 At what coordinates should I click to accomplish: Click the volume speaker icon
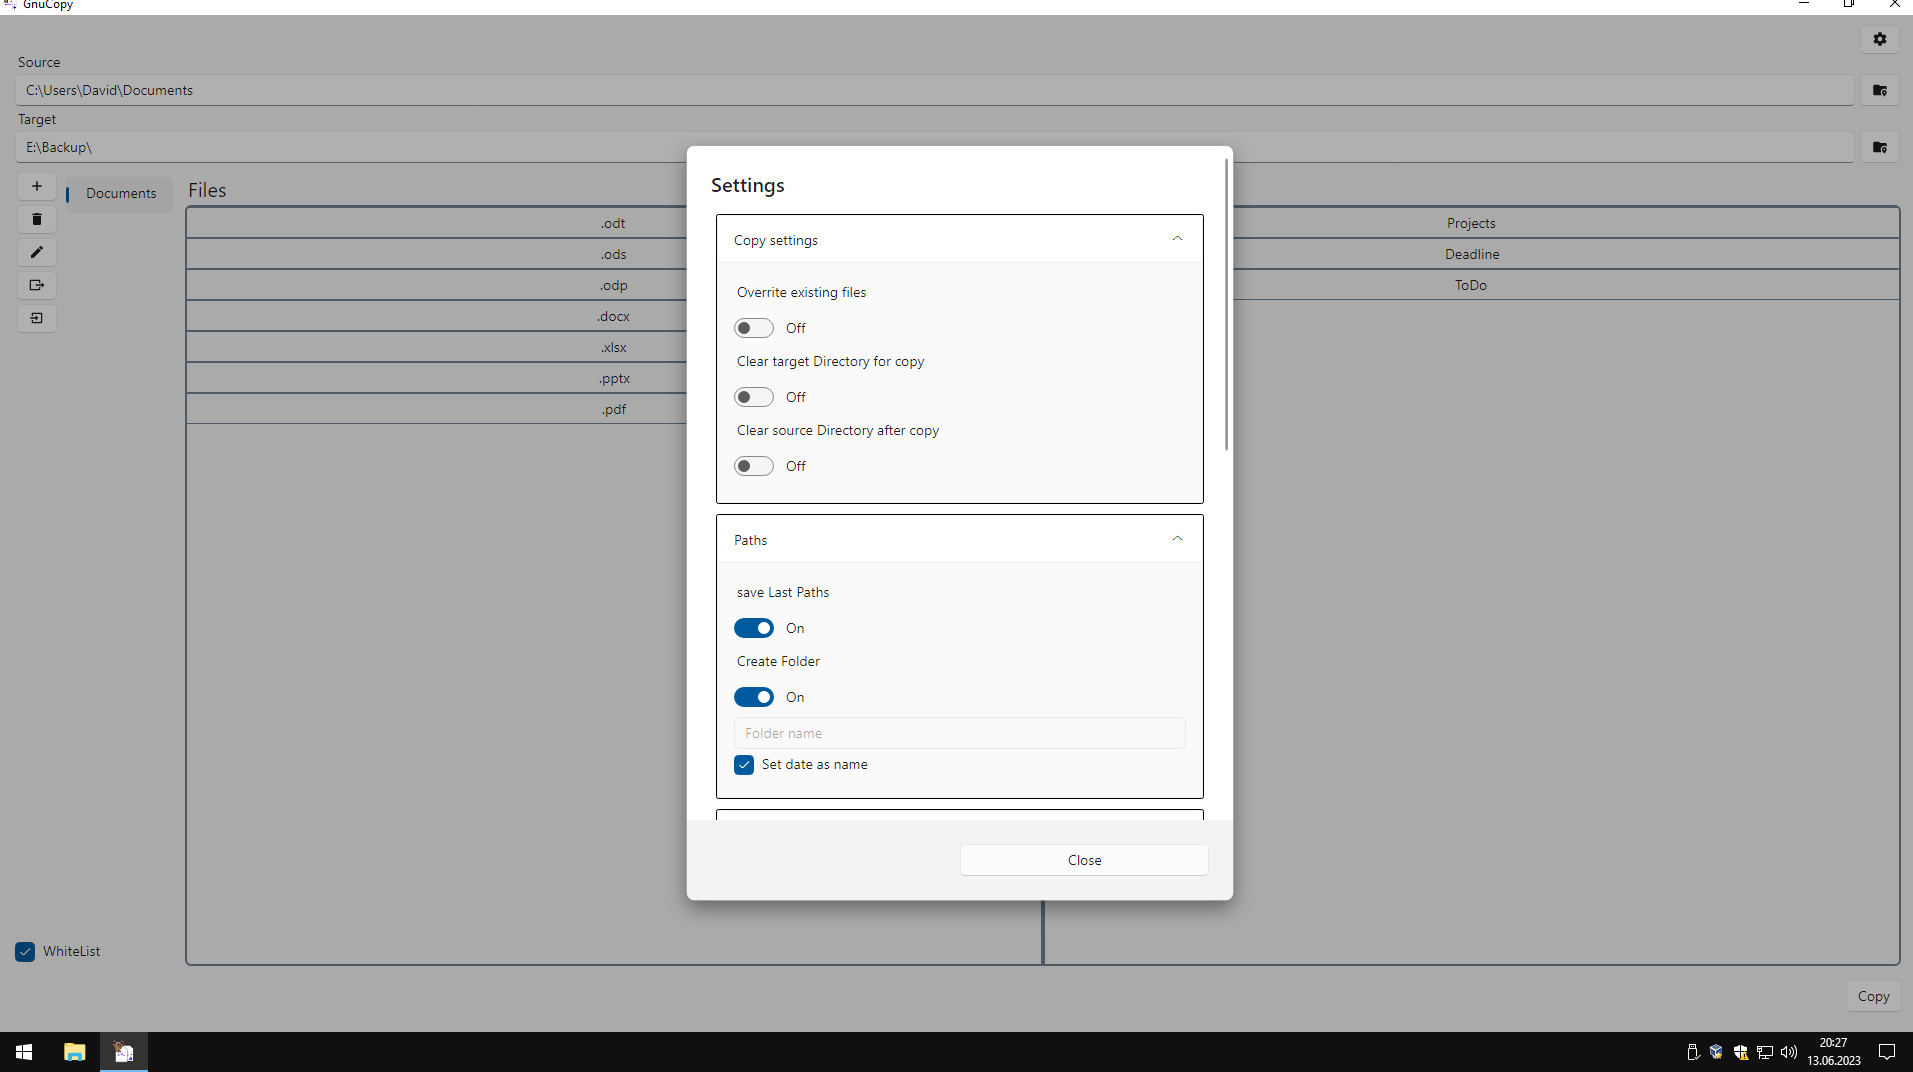pos(1789,1052)
